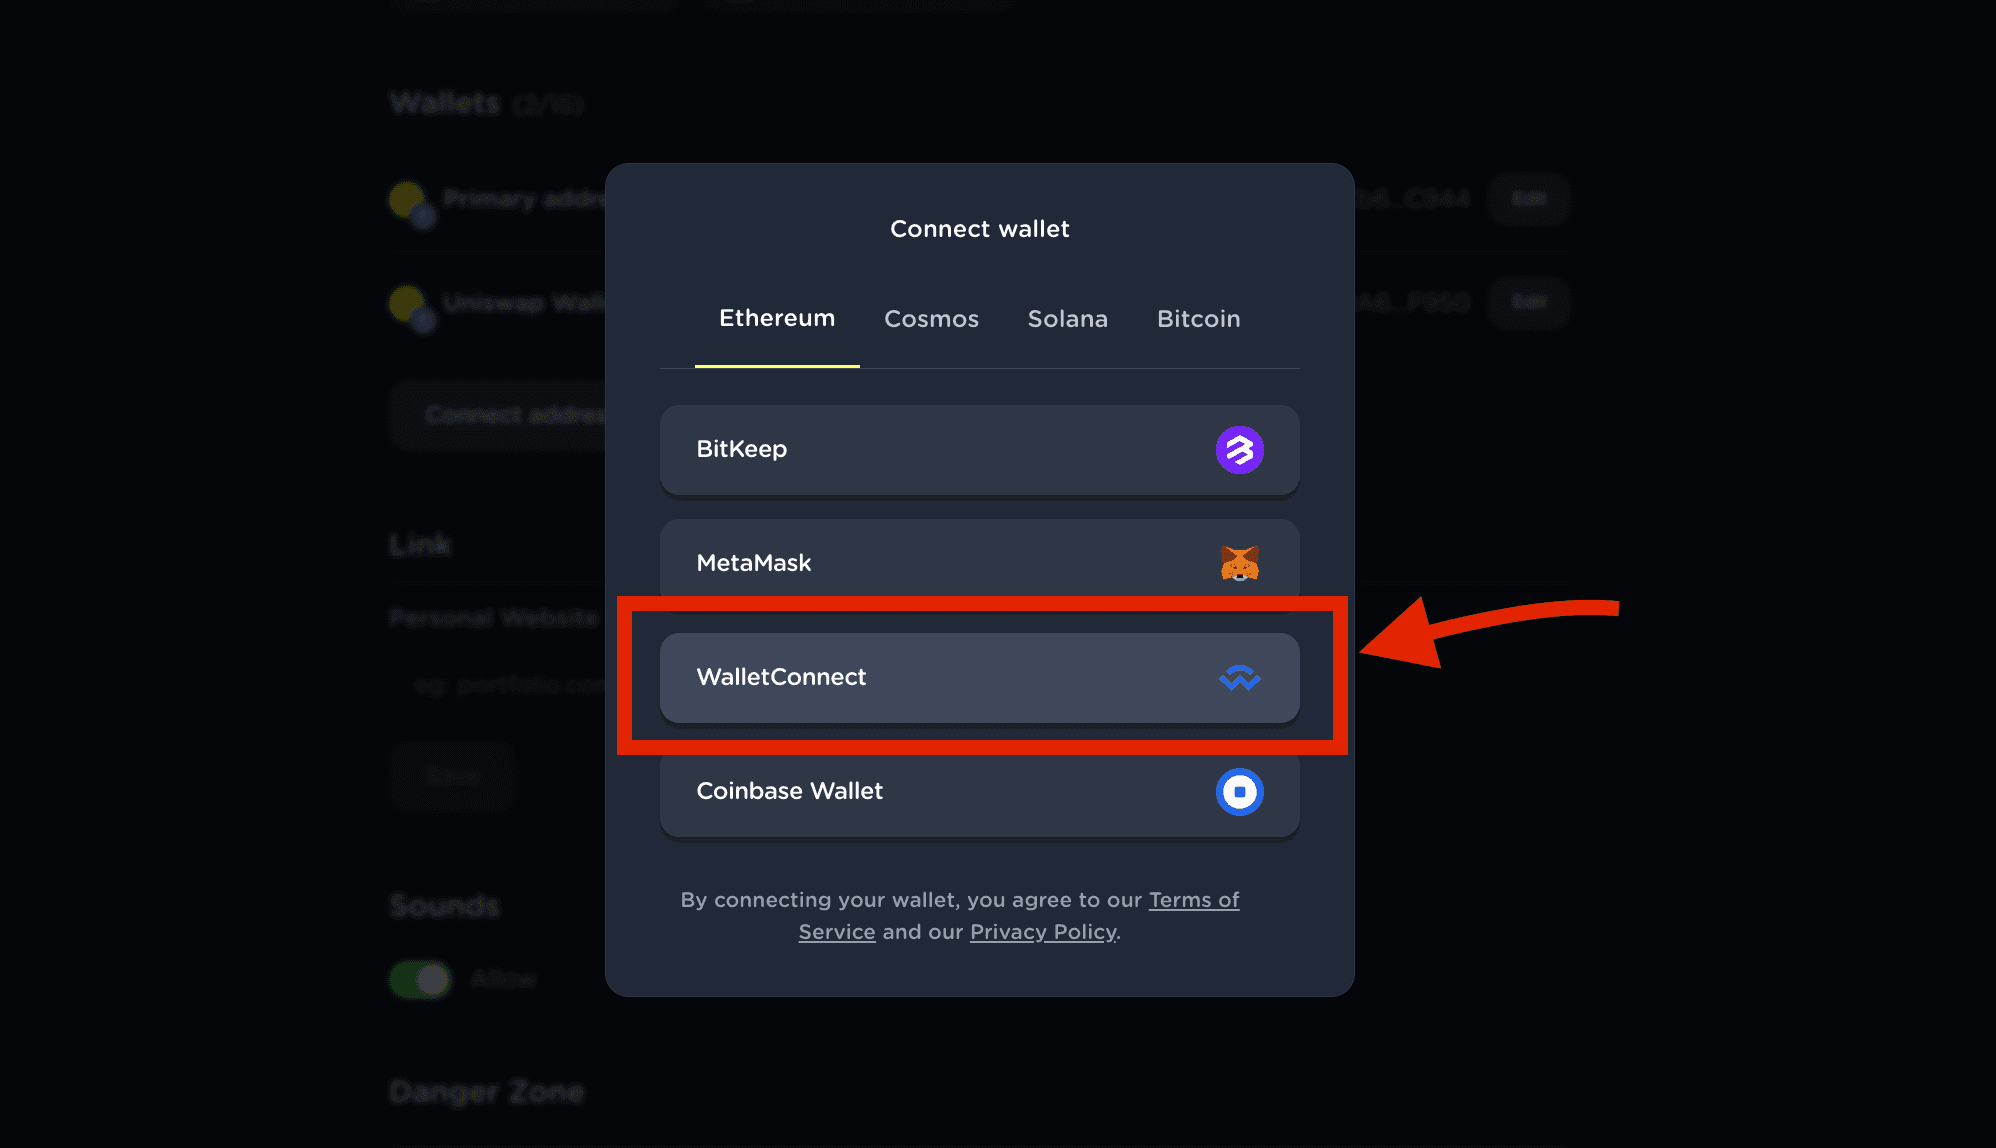Viewport: 1996px width, 1148px height.
Task: Open the Solana tab
Action: point(1068,319)
